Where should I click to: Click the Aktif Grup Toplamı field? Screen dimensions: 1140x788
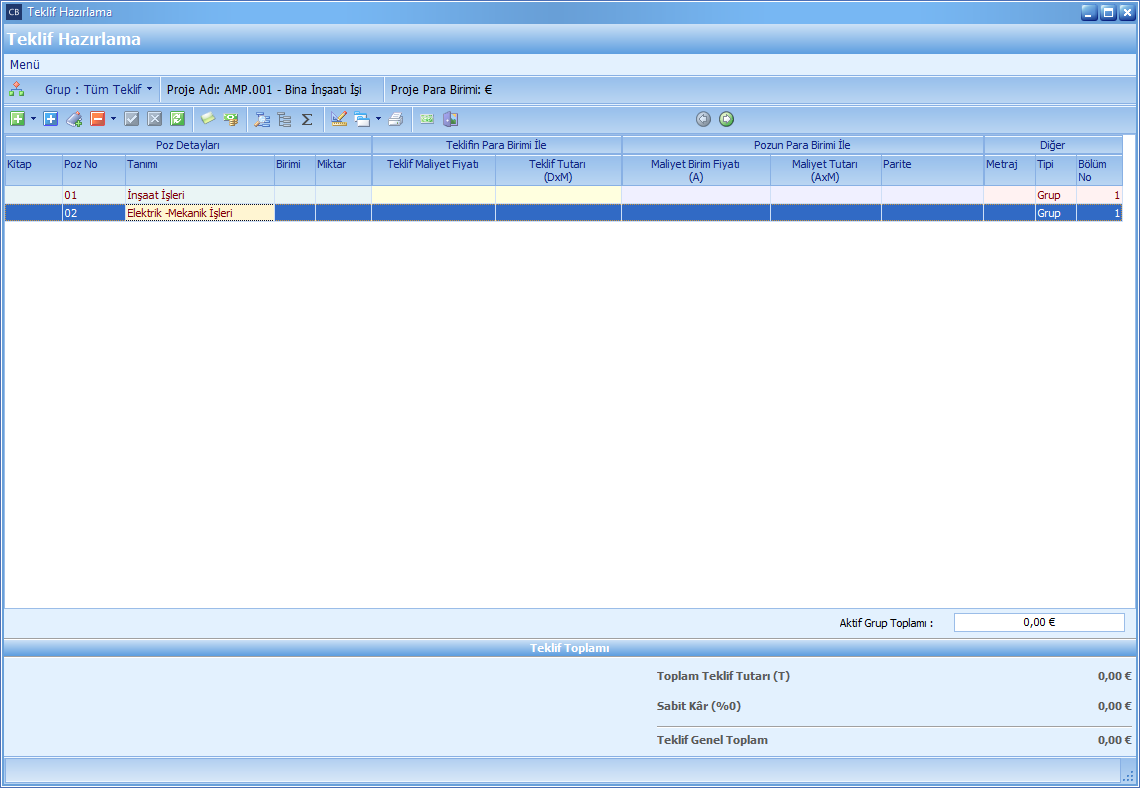tap(1038, 622)
